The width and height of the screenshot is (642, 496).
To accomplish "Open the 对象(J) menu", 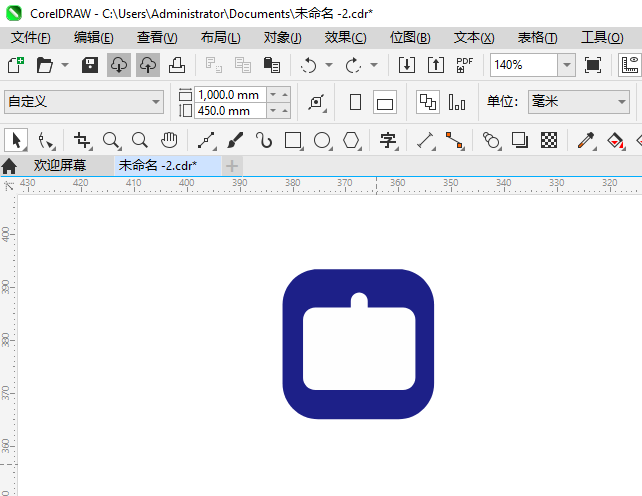I will click(x=283, y=38).
